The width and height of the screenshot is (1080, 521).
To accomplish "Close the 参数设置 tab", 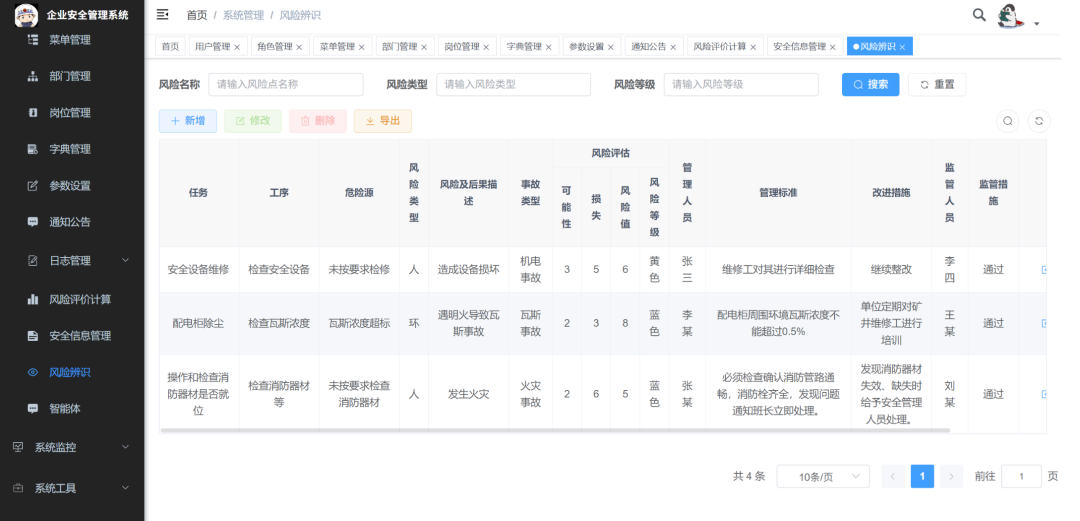I will point(610,48).
